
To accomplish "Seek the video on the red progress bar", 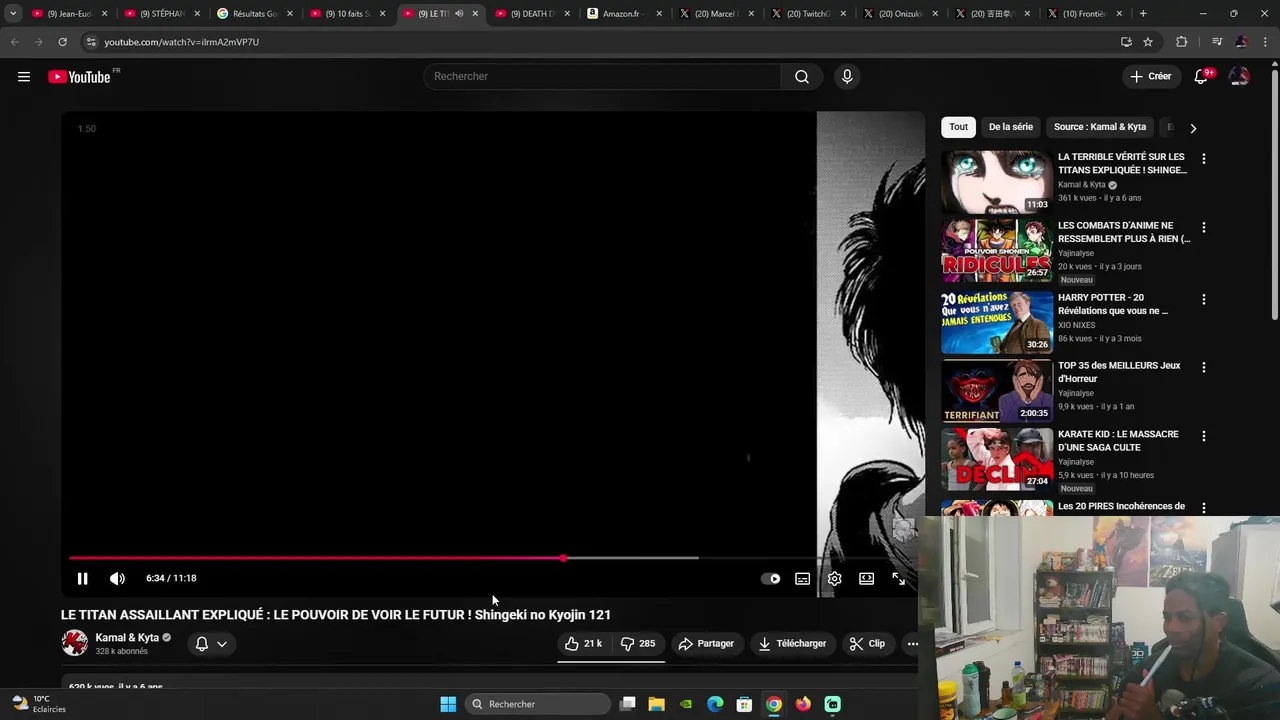I will point(316,558).
